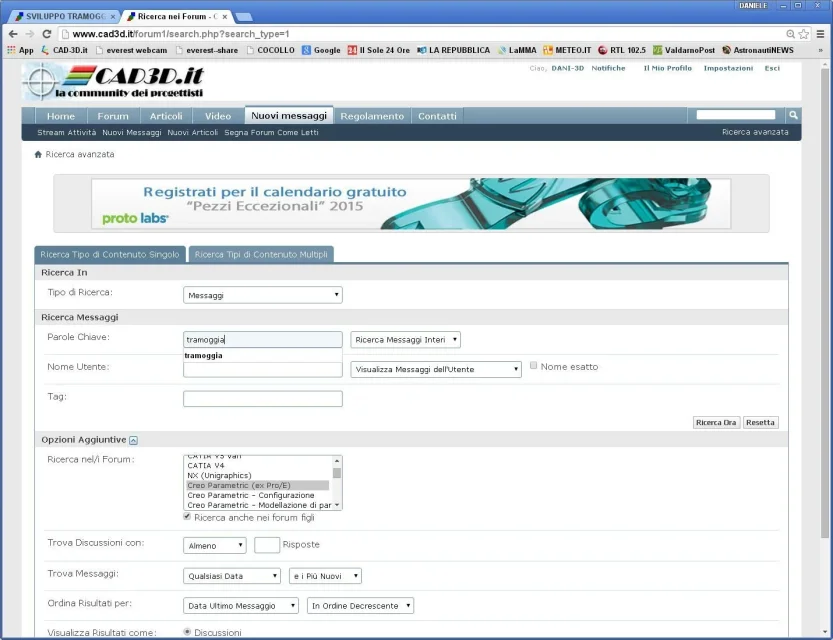Screen dimensions: 833x640
Task: Close the SVILUPPO TRAMOGGIA tab
Action: (x=113, y=16)
